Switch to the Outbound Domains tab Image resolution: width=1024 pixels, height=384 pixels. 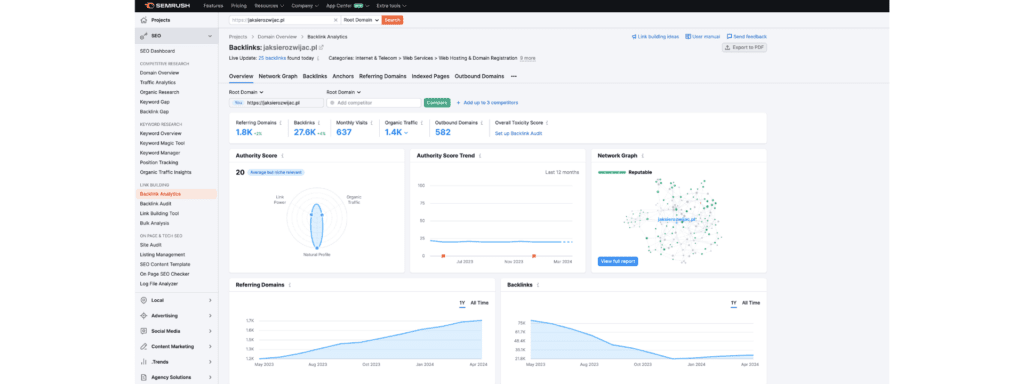[x=479, y=76]
